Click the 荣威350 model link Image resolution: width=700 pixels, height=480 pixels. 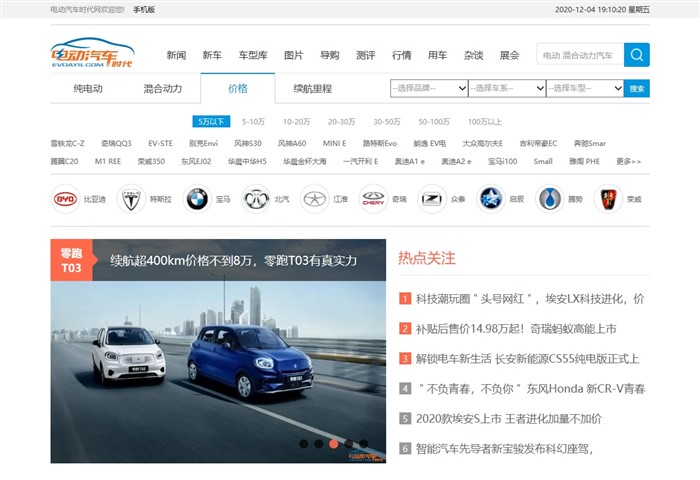pos(151,161)
